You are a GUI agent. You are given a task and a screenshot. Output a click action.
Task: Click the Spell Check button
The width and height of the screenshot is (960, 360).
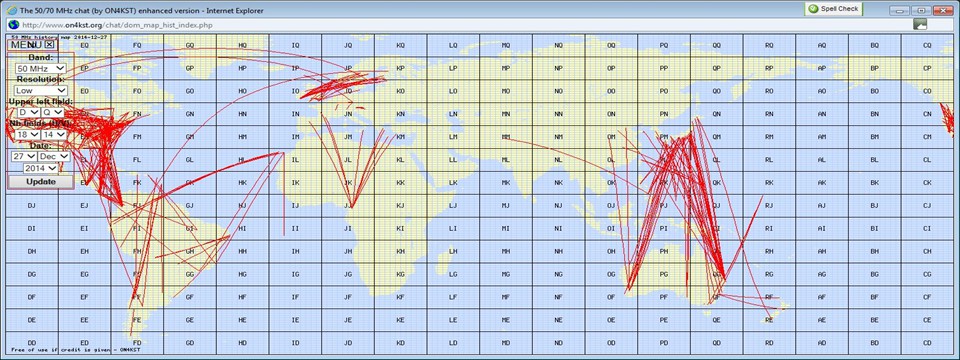833,9
